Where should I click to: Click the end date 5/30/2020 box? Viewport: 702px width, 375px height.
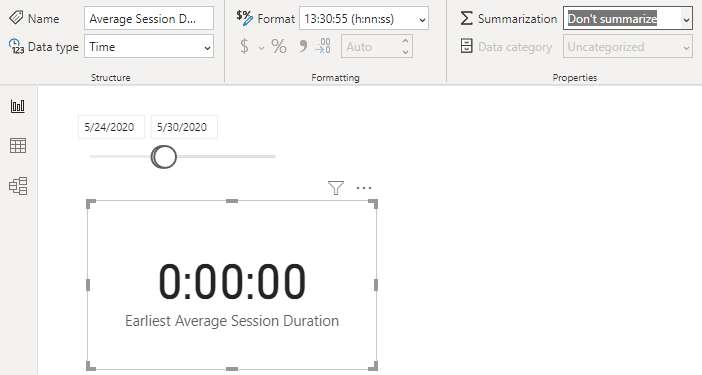184,127
